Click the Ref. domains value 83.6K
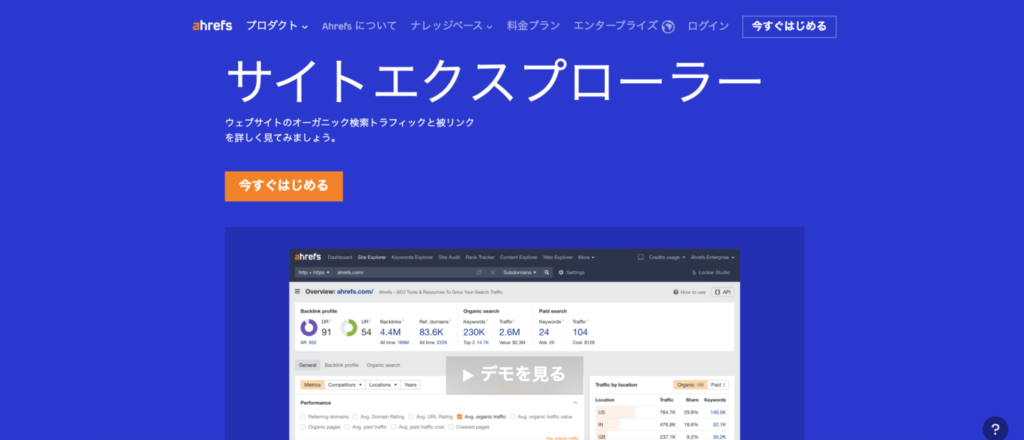This screenshot has width=1024, height=440. click(x=432, y=332)
